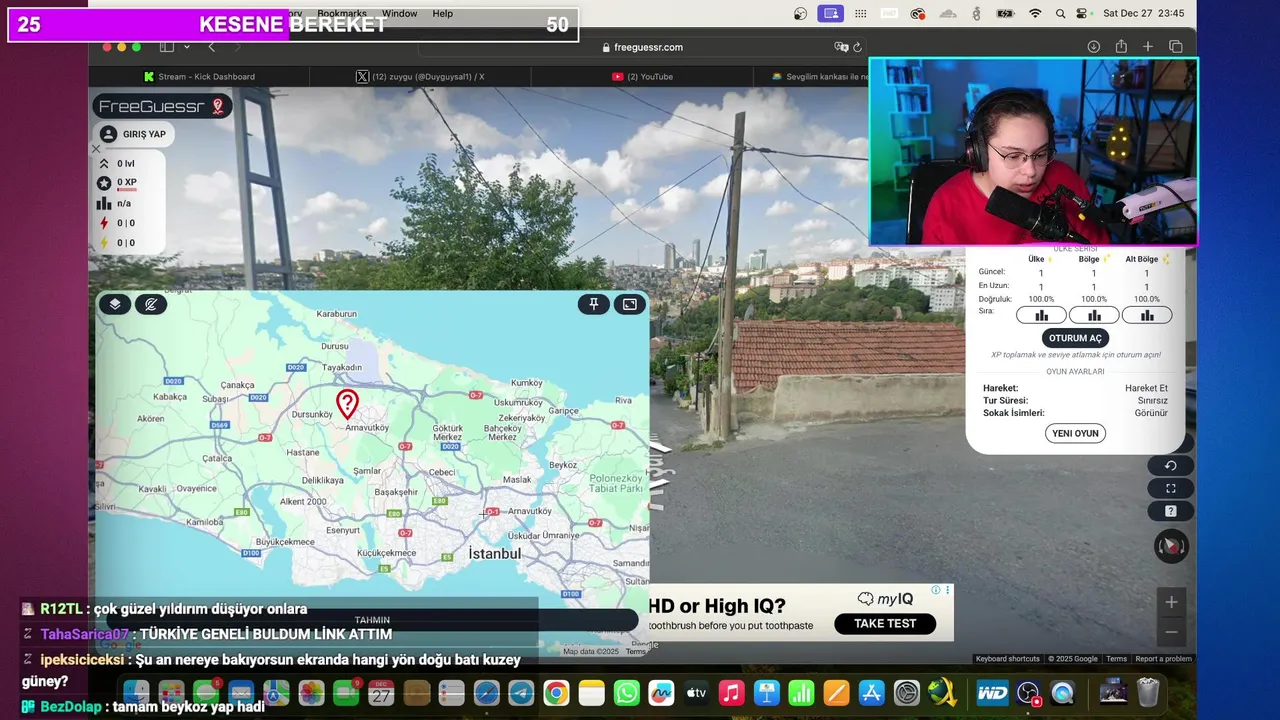Click TAKE TEST ad button
Viewport: 1280px width, 720px height.
click(x=884, y=623)
